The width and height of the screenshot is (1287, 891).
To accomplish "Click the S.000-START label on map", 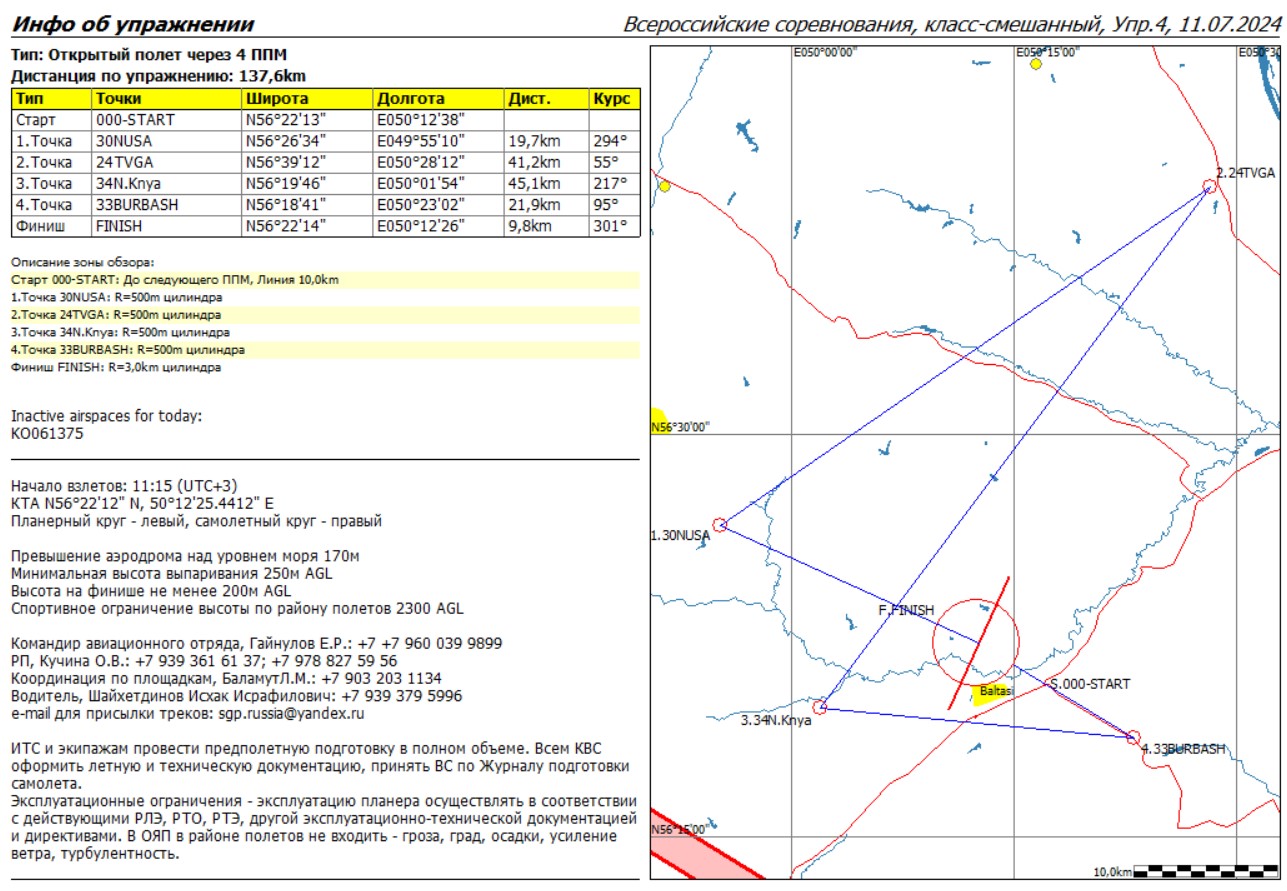I will (x=1088, y=684).
